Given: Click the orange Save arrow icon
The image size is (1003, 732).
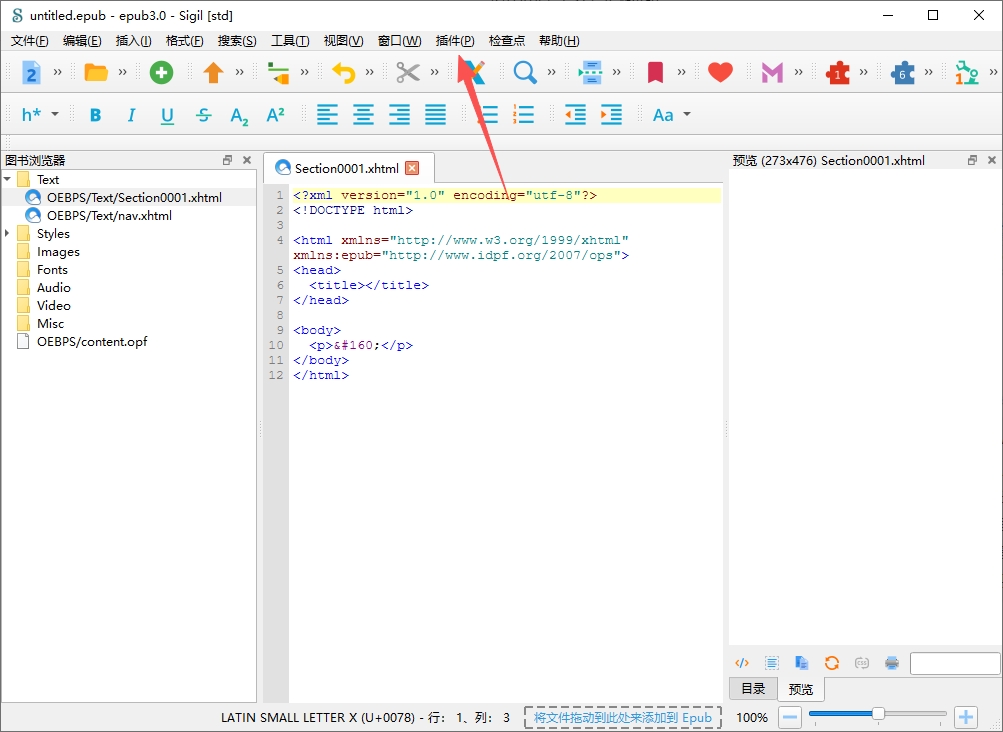Looking at the screenshot, I should 213,72.
